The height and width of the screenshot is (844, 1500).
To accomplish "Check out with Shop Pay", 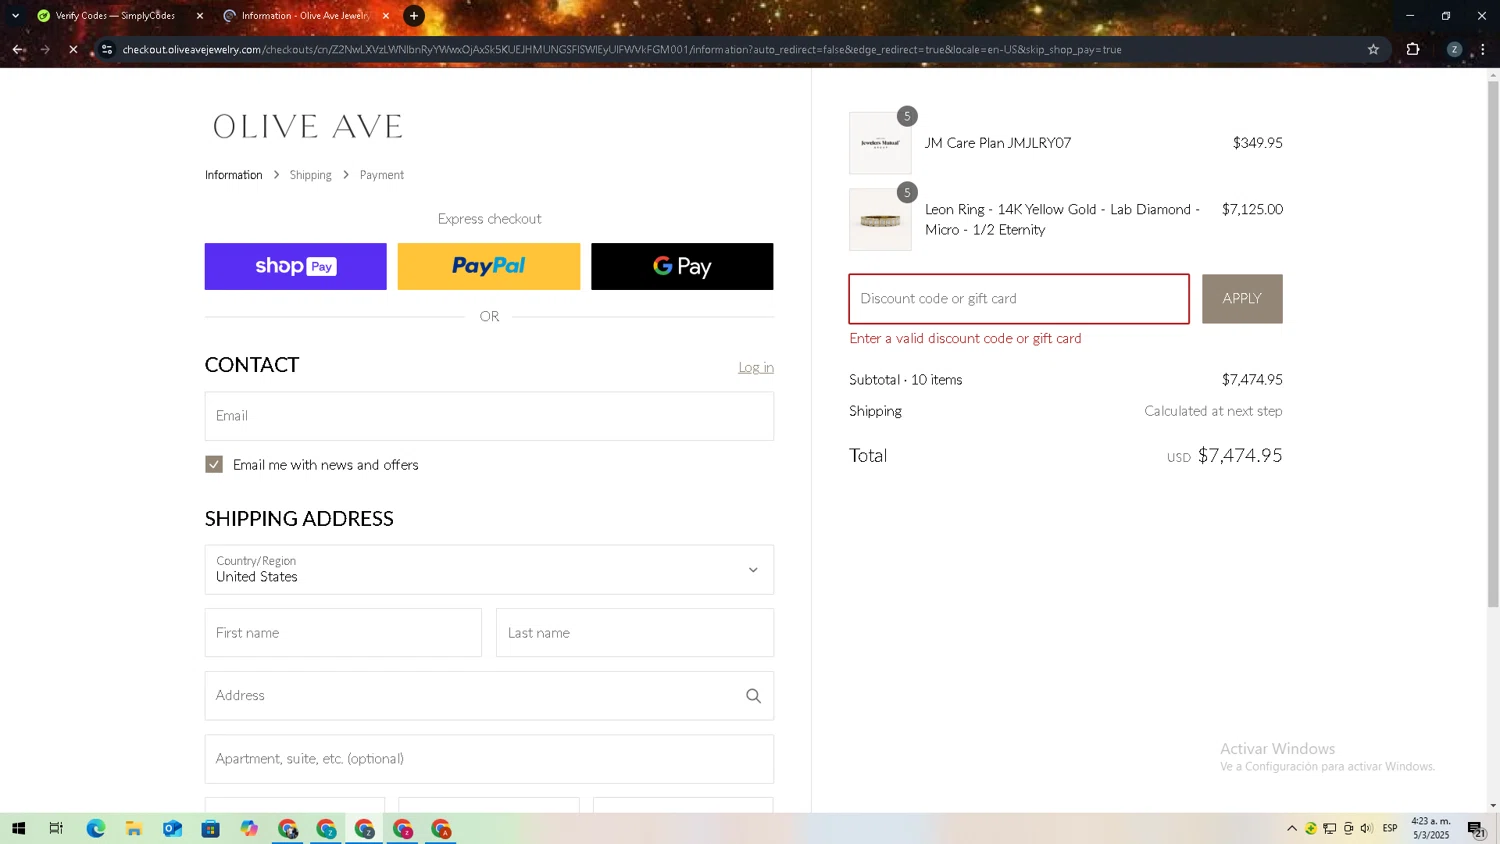I will tap(296, 267).
